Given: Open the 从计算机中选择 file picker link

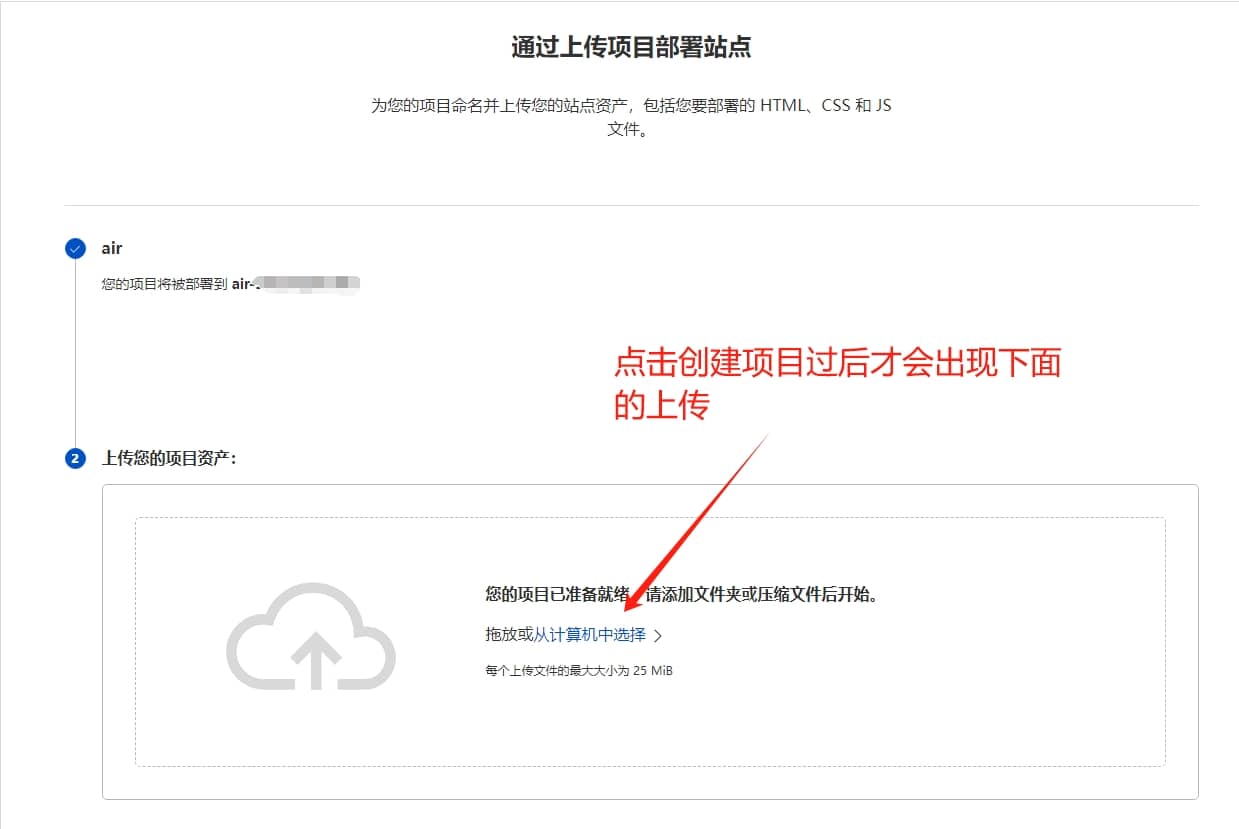Looking at the screenshot, I should [x=590, y=635].
